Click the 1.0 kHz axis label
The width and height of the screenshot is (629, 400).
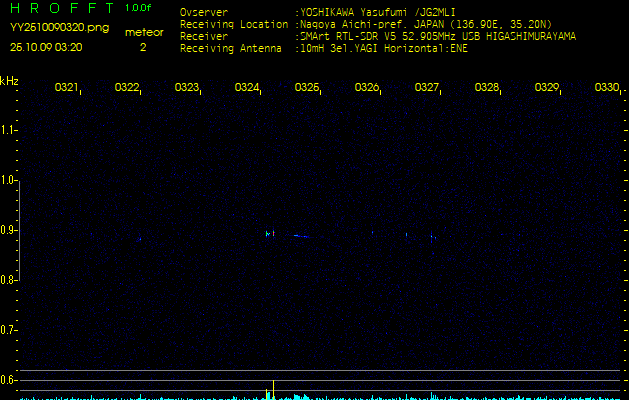pos(7,181)
